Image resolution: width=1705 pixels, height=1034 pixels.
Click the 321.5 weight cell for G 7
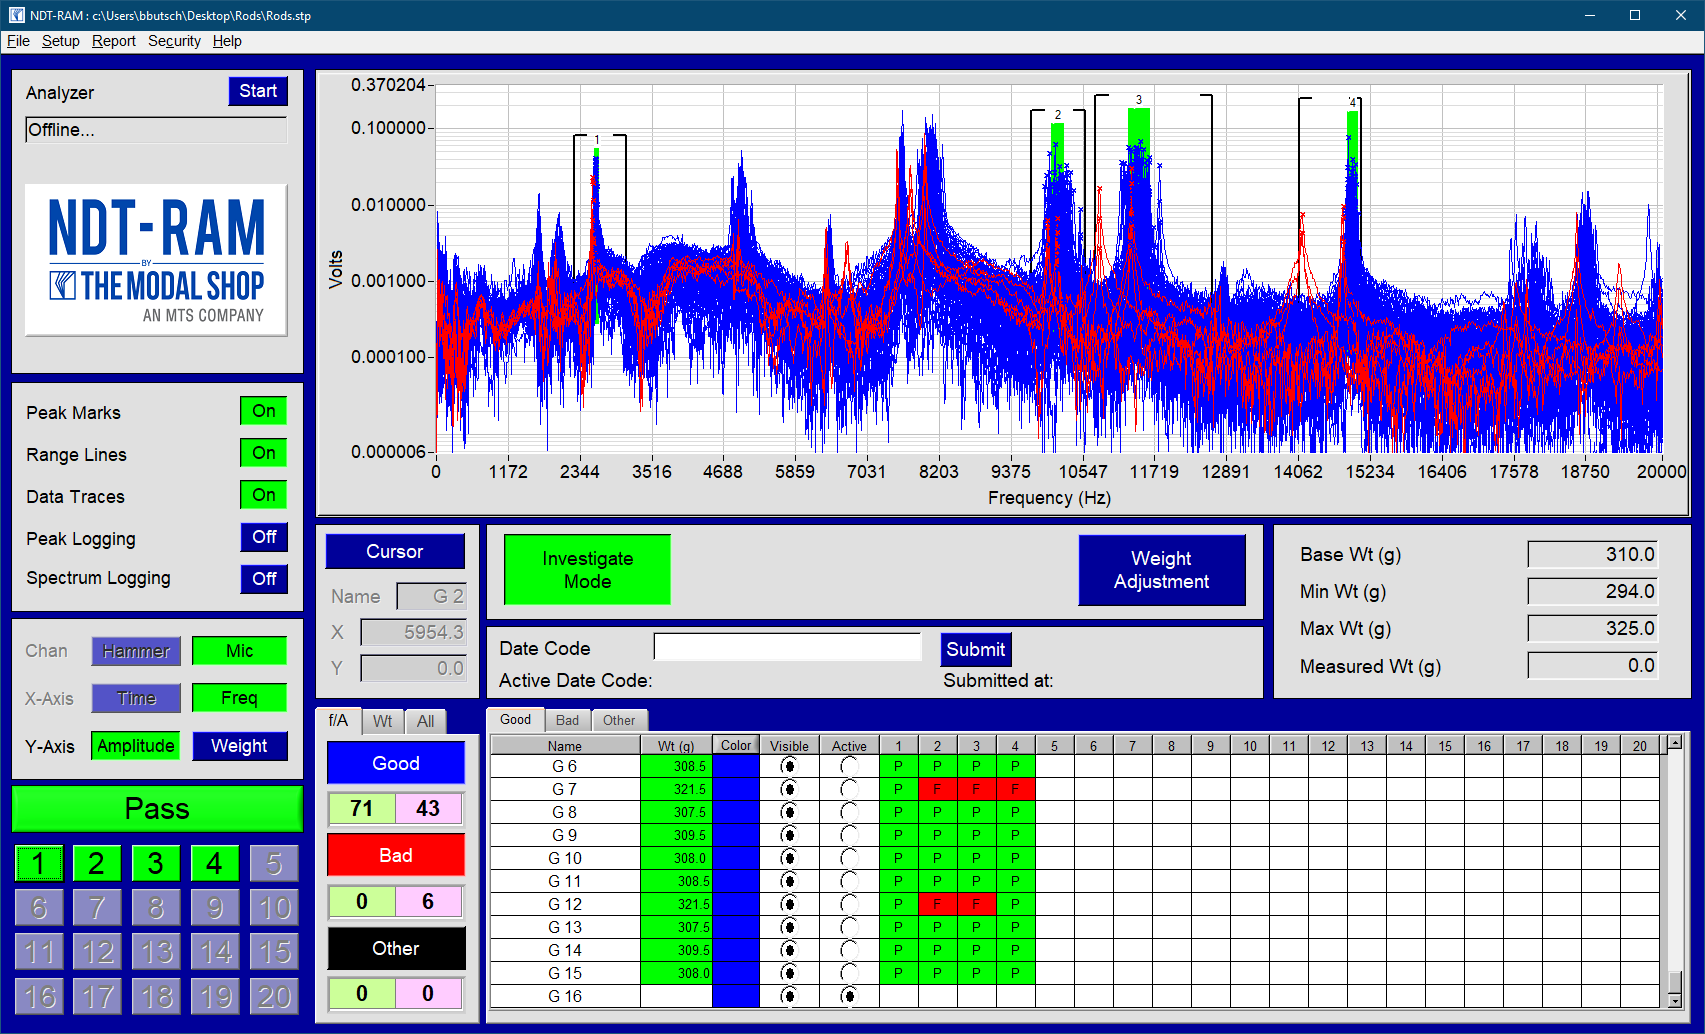point(676,789)
